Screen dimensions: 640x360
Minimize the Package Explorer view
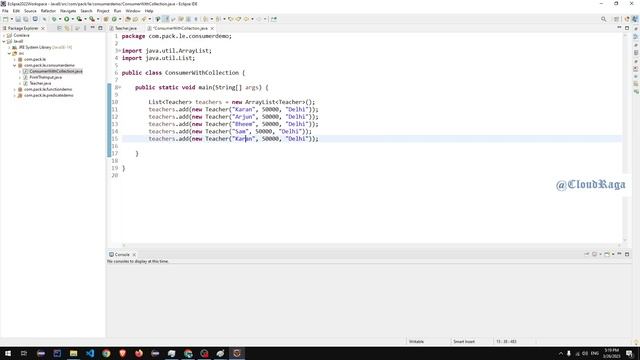pyautogui.click(x=93, y=28)
